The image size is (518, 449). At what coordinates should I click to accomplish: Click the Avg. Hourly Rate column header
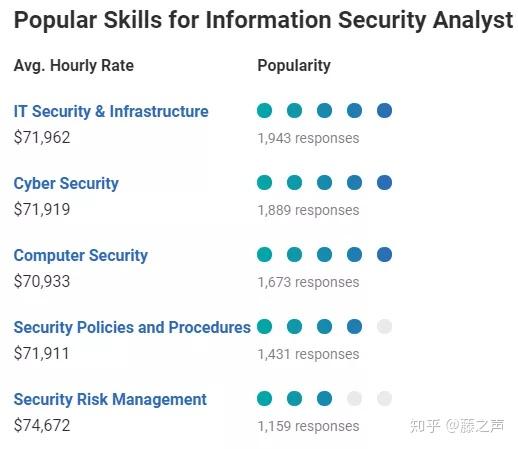(74, 66)
